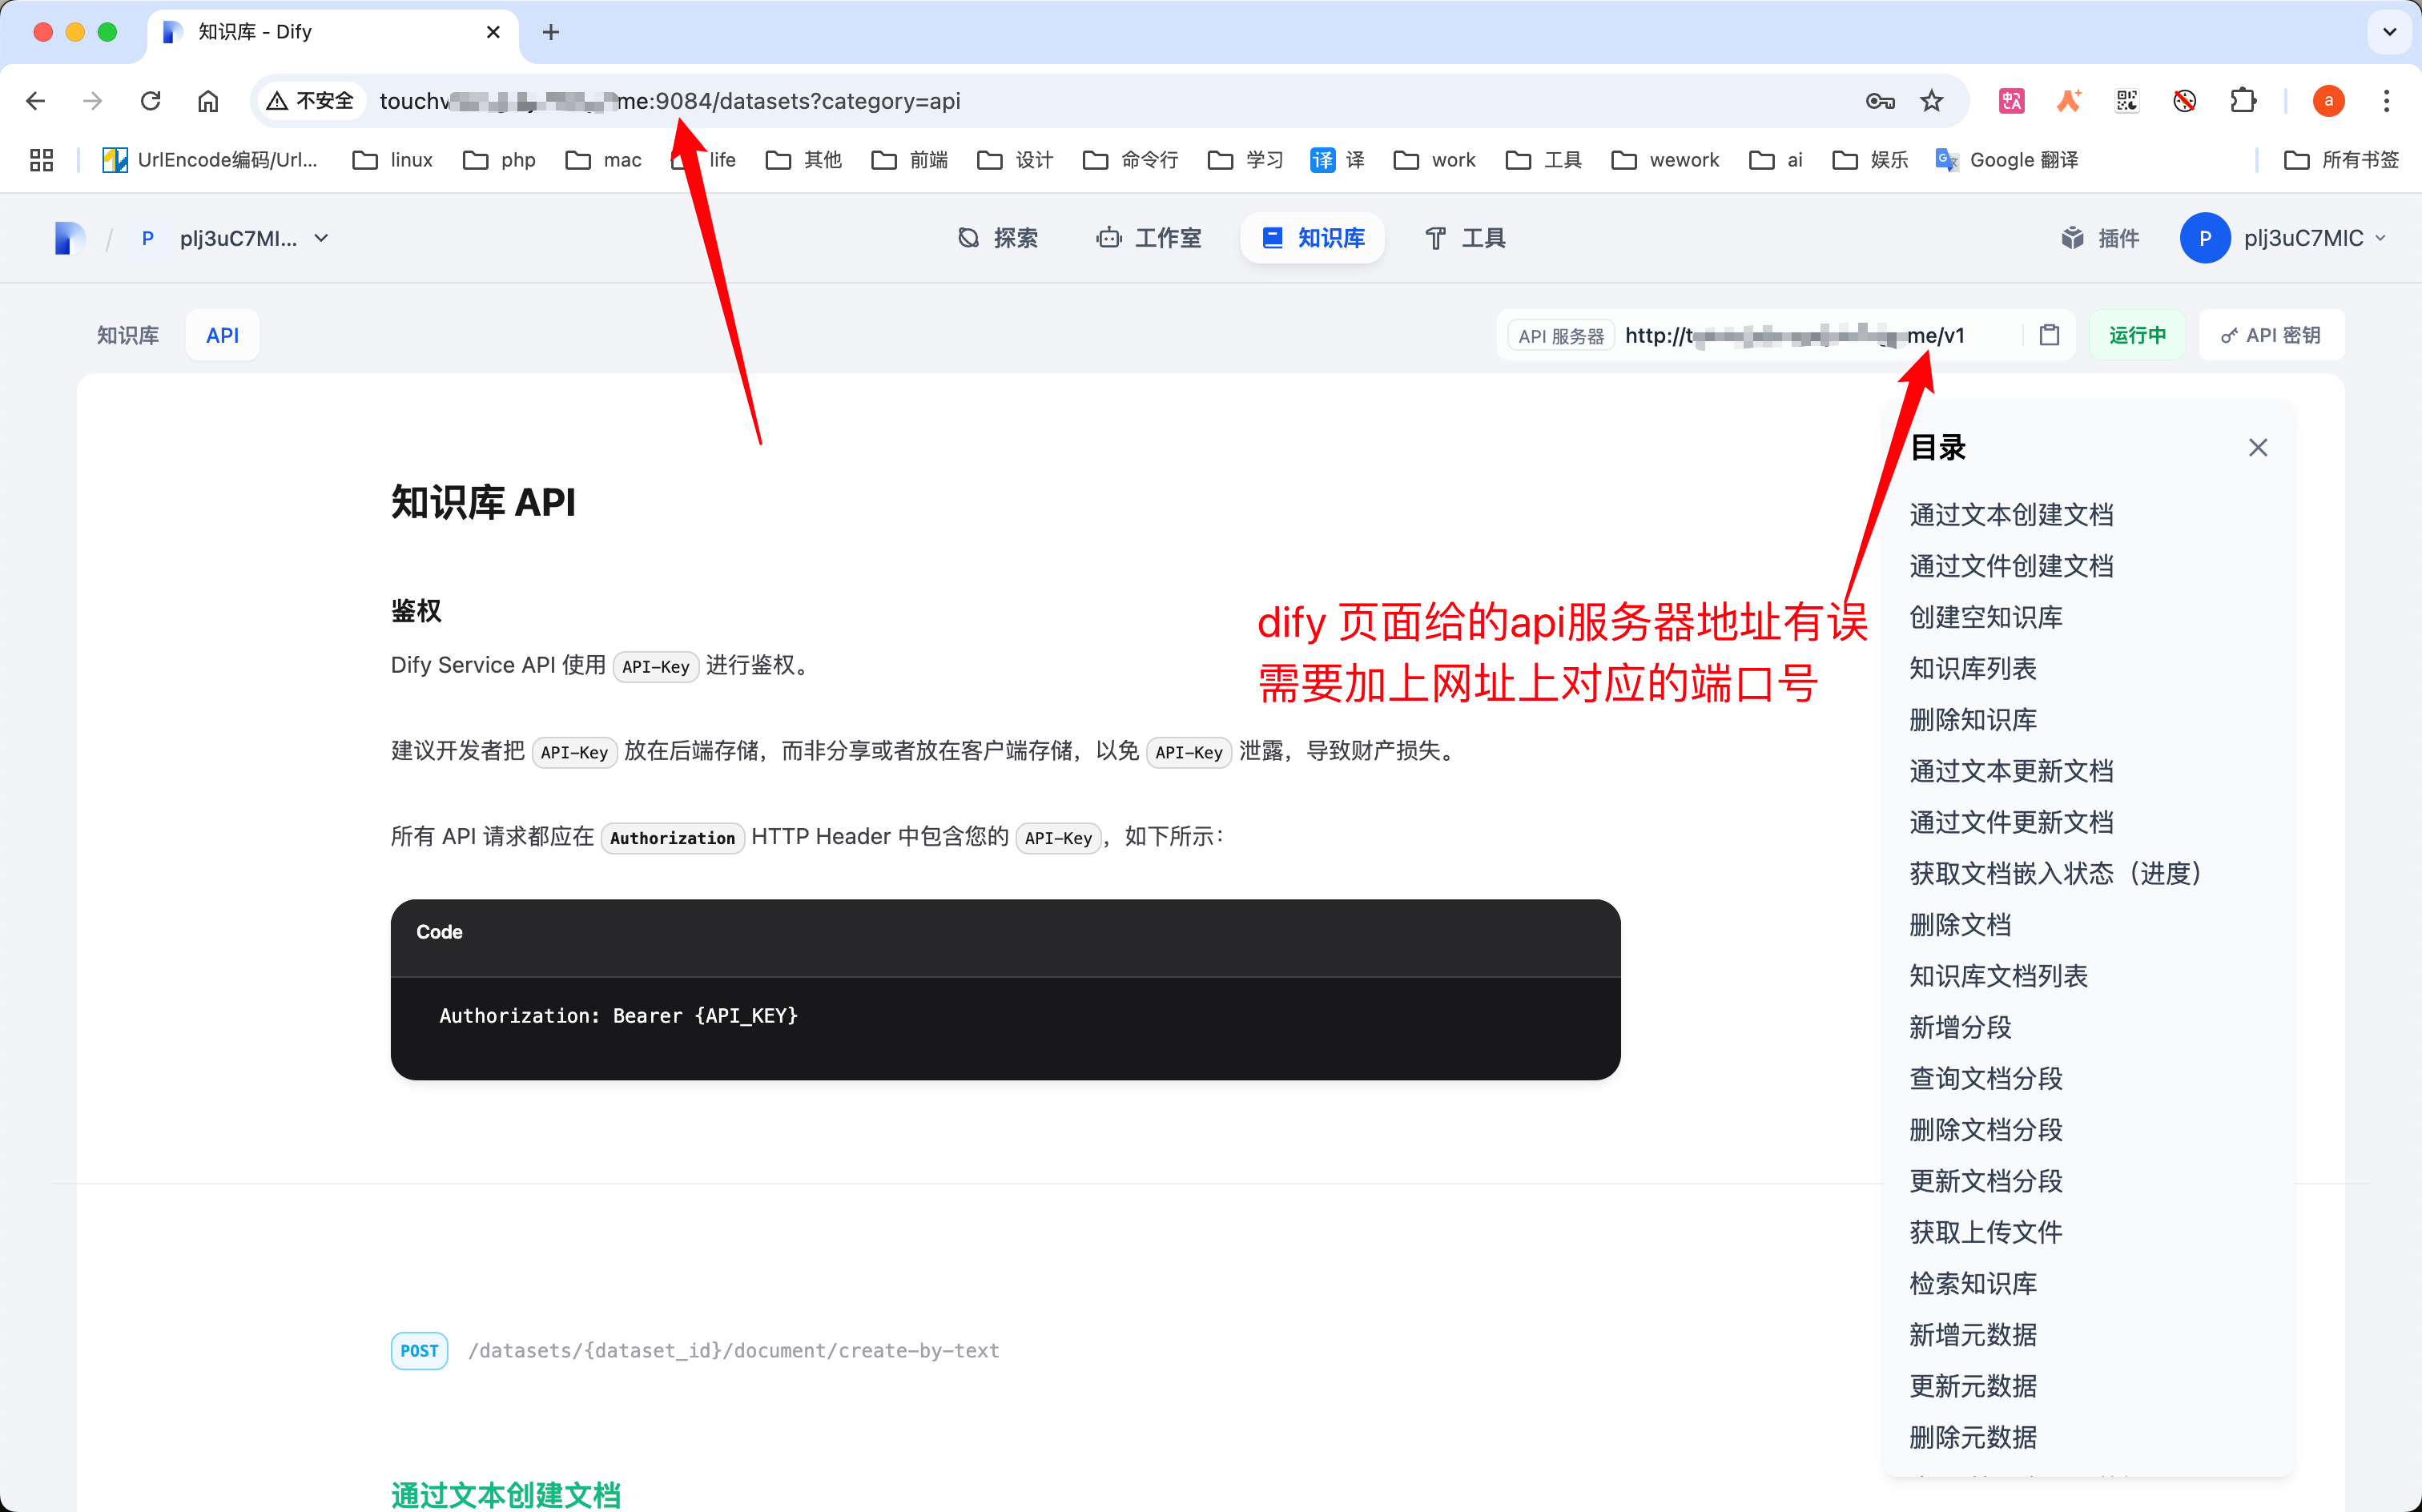Select the 知识库 top navigation item
The height and width of the screenshot is (1512, 2422).
1313,238
